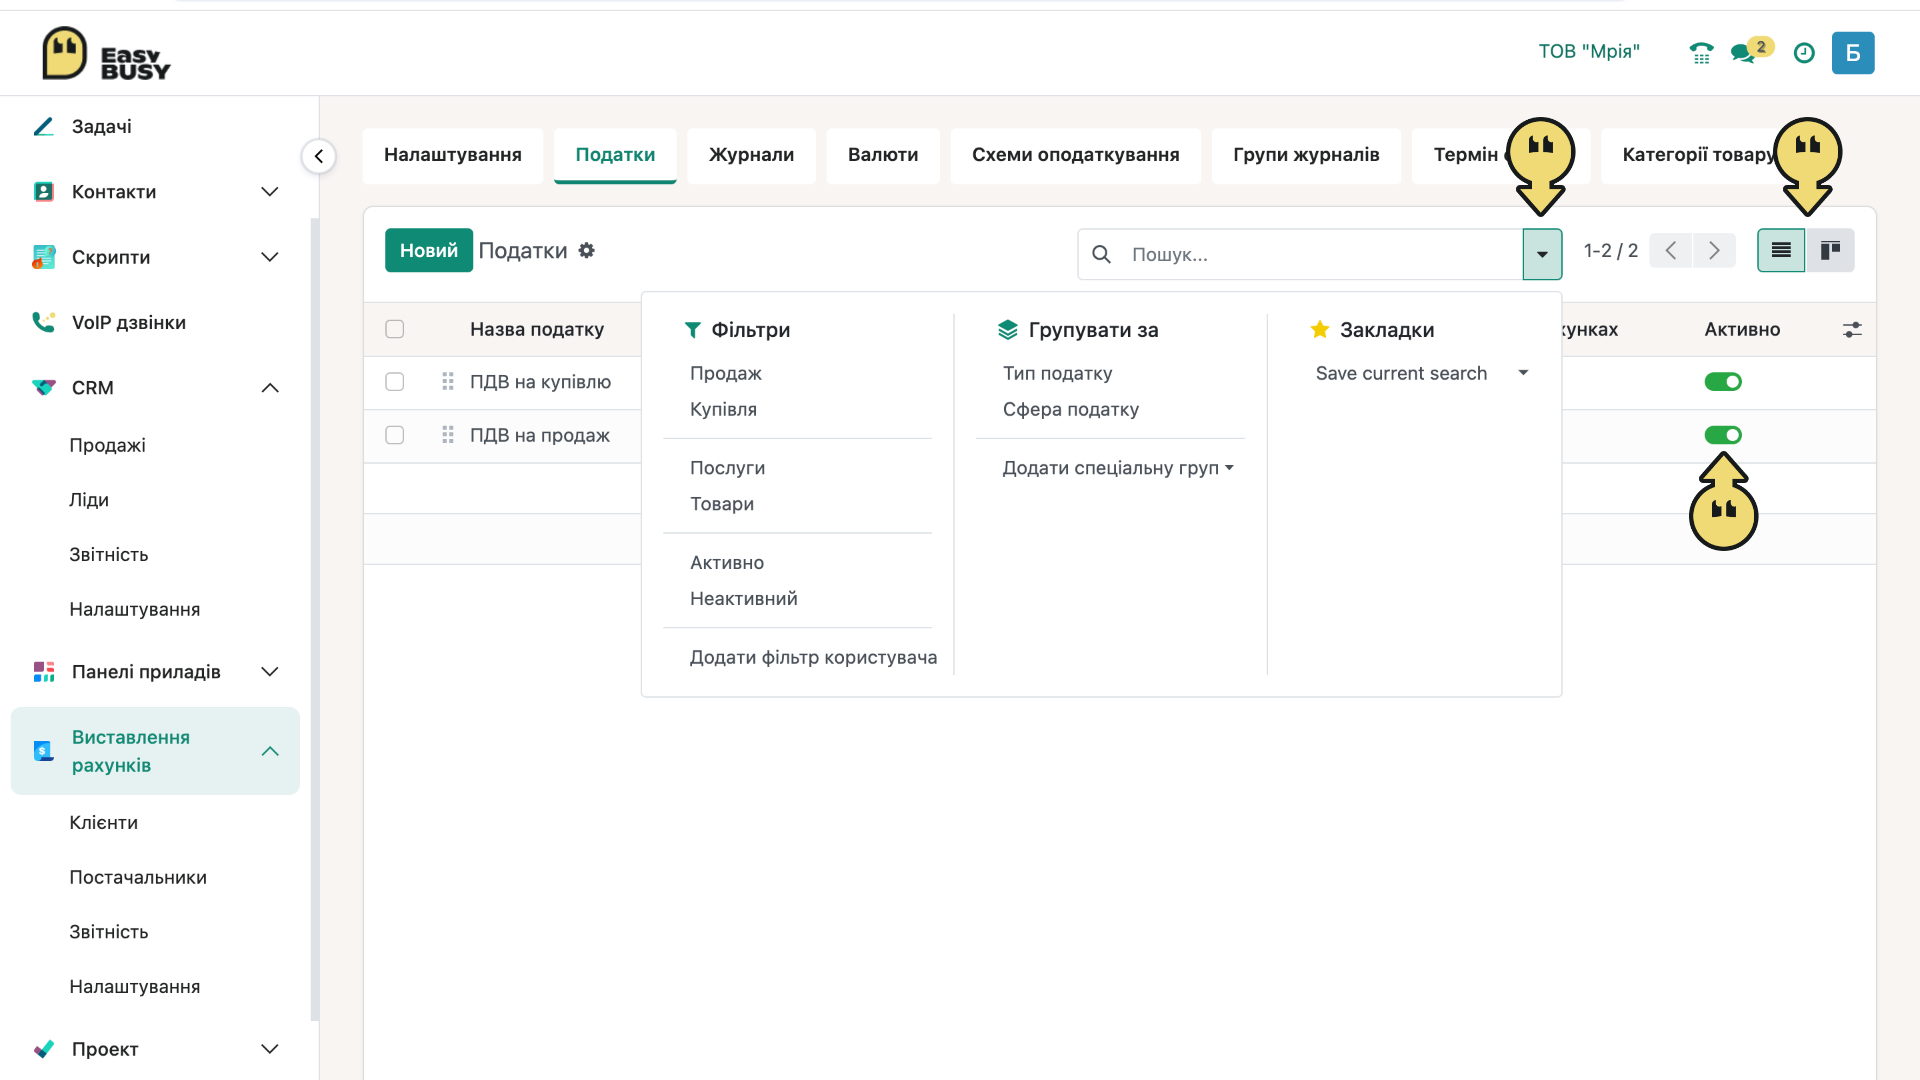Group by Тип податку

tap(1057, 373)
